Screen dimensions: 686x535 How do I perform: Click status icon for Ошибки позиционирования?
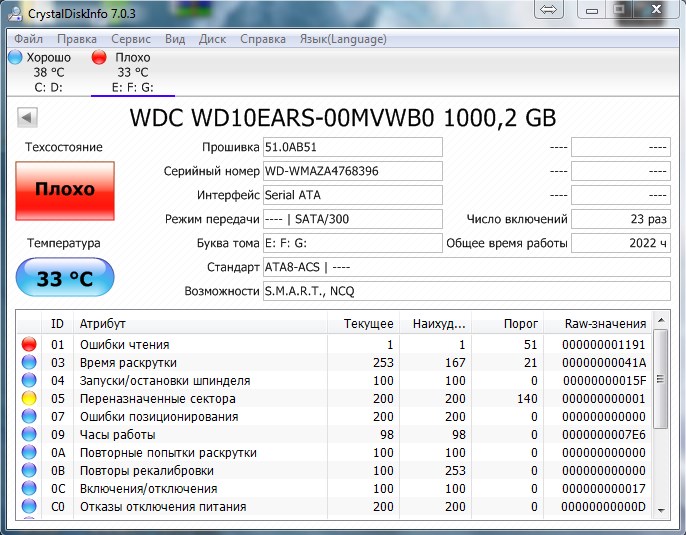[29, 416]
